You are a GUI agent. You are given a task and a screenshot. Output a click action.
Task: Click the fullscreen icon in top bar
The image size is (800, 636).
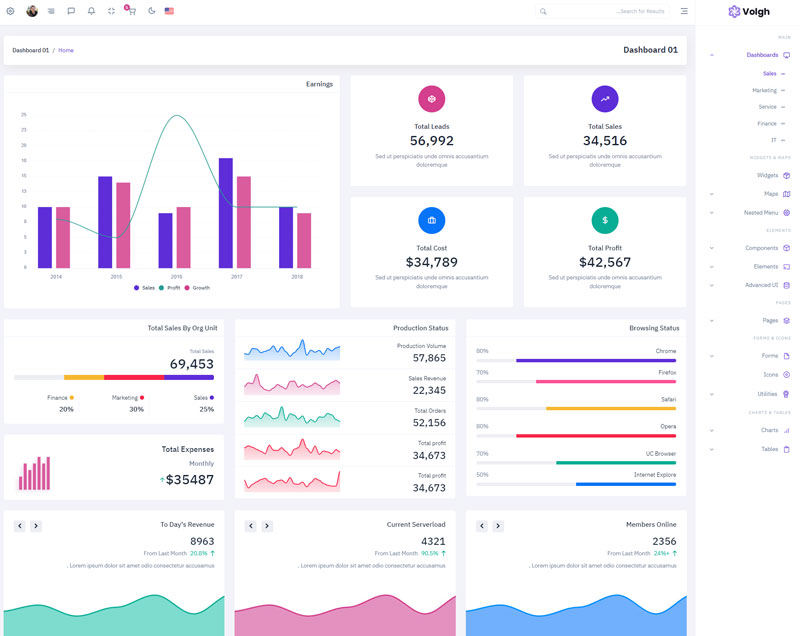(111, 11)
